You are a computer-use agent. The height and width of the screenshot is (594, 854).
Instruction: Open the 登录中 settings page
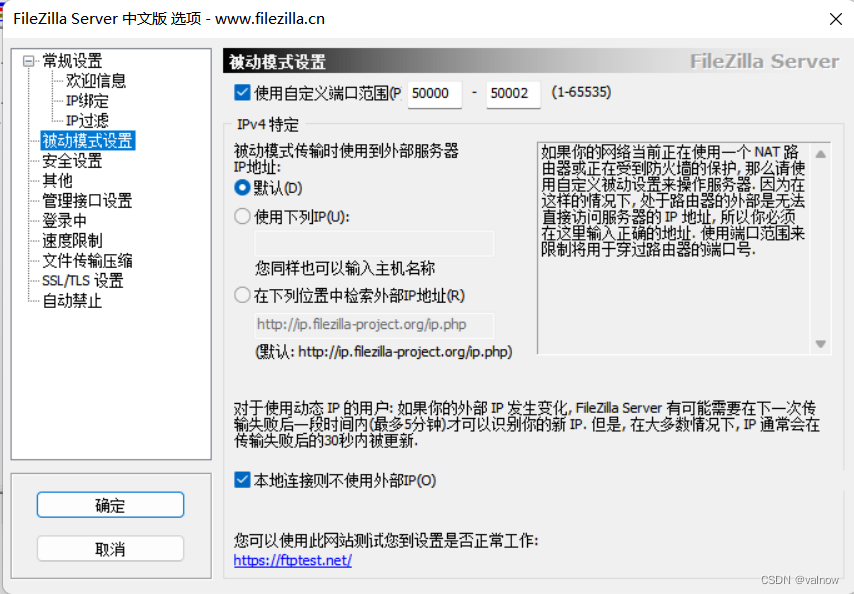64,221
